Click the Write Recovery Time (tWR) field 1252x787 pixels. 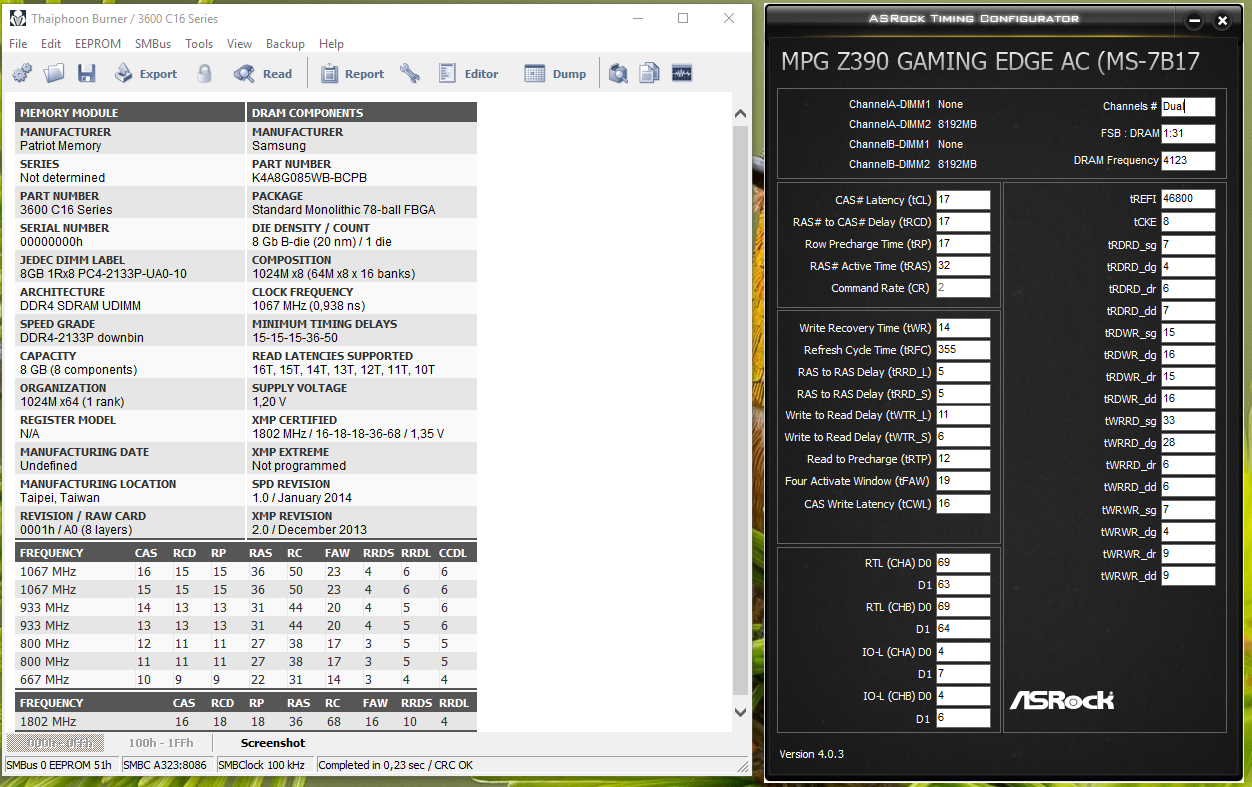pos(963,328)
